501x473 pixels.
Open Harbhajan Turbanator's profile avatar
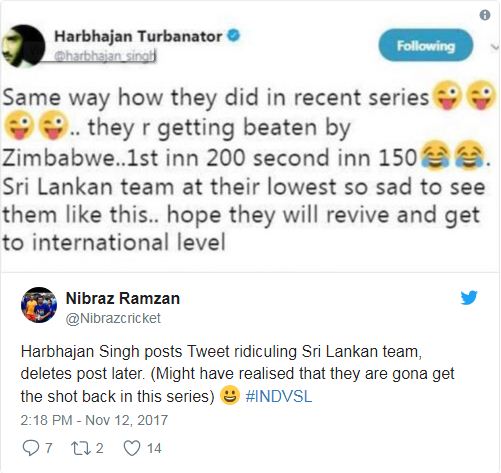23,46
